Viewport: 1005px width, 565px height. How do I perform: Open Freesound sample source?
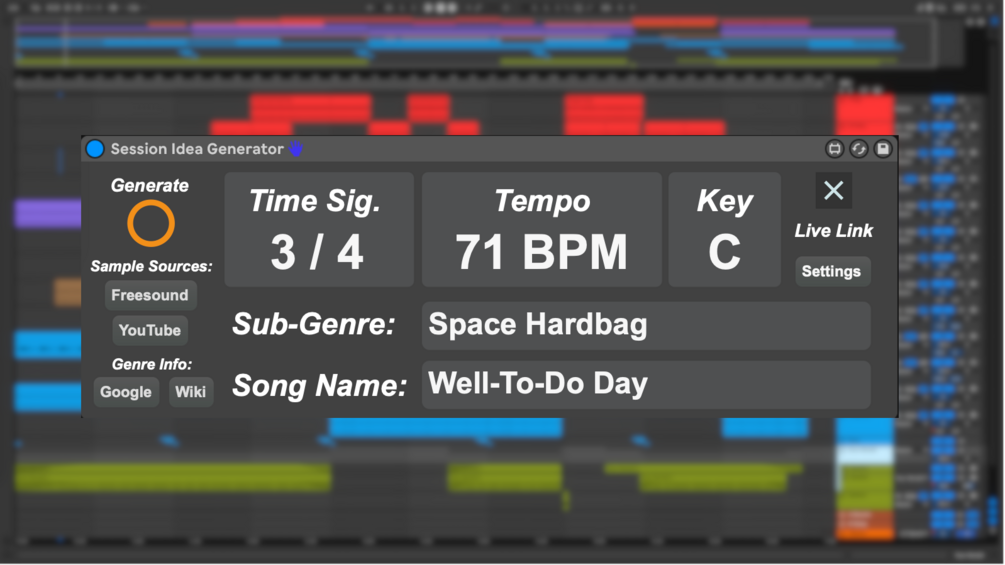tap(150, 295)
